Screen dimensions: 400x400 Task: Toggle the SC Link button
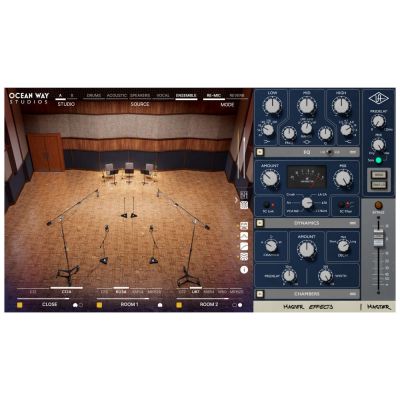coord(267,205)
